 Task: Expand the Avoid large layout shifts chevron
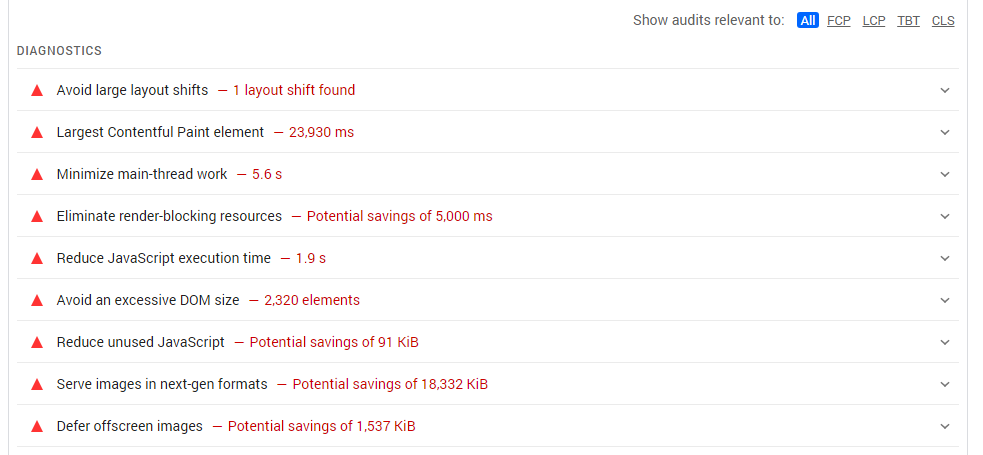945,90
